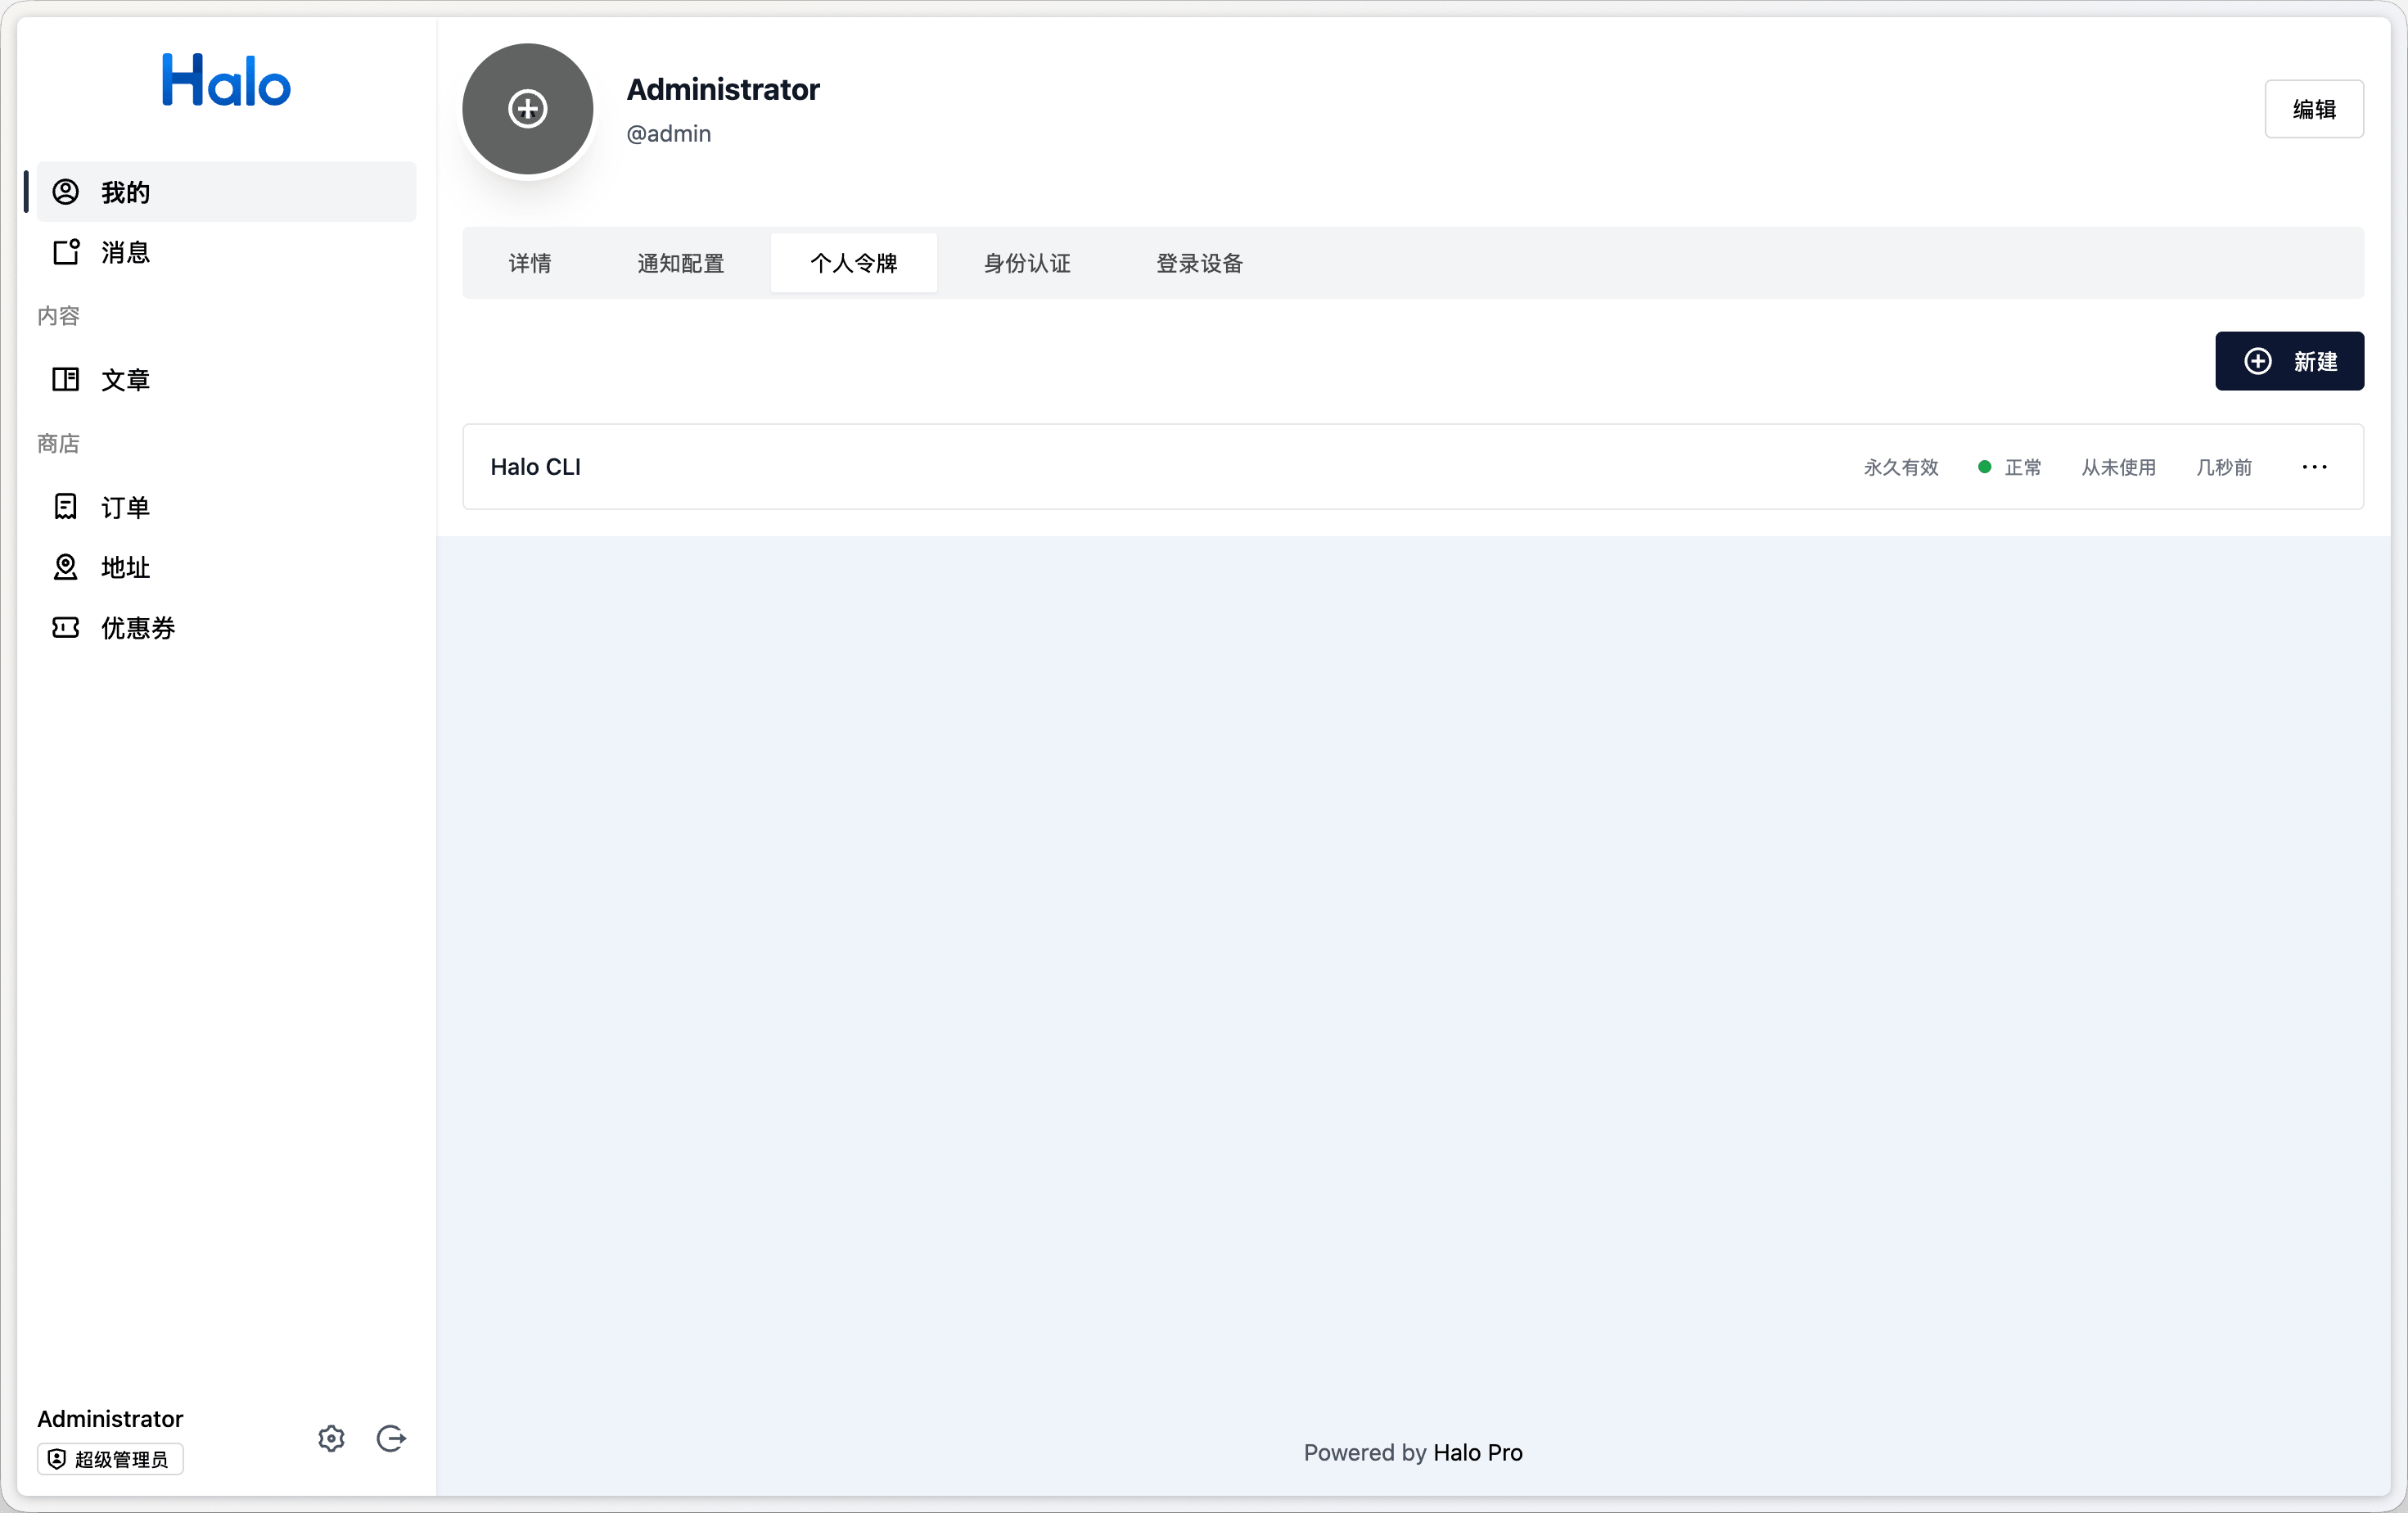The height and width of the screenshot is (1513, 2408).
Task: Open 订单 in the sidebar
Action: [226, 507]
